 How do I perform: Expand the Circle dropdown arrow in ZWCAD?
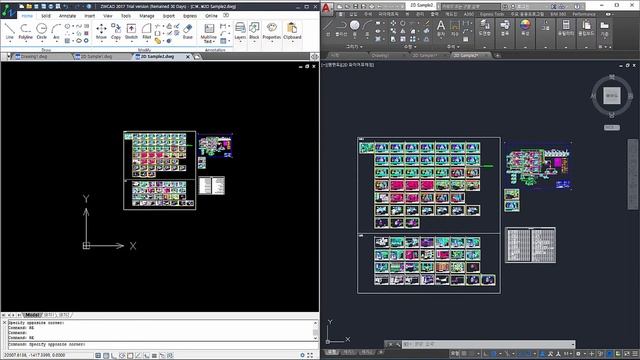click(x=42, y=42)
